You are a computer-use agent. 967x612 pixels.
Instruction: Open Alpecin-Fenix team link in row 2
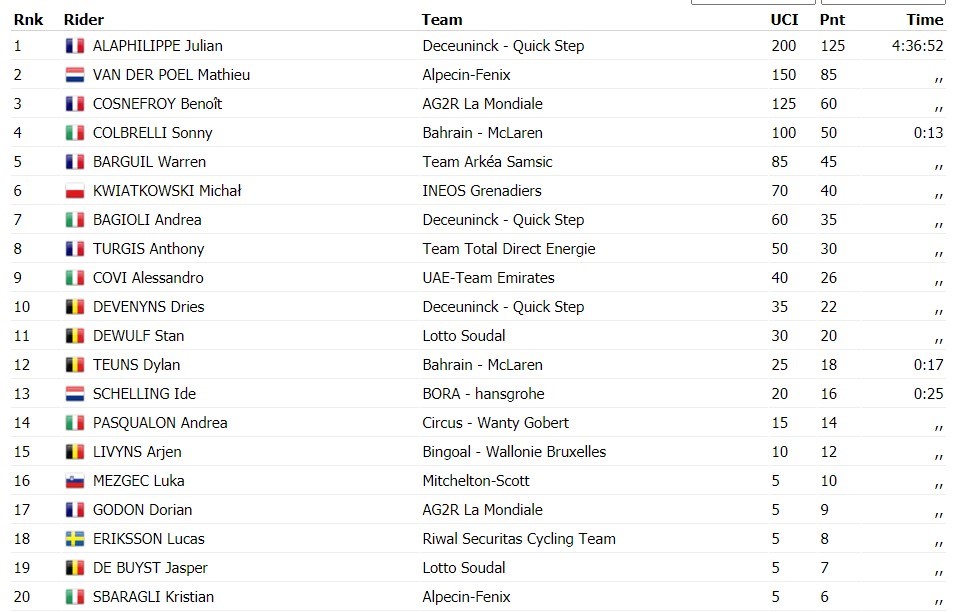466,75
